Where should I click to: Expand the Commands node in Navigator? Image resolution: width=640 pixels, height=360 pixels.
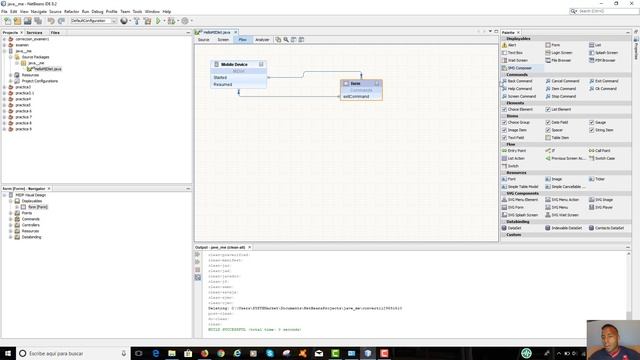pyautogui.click(x=11, y=219)
